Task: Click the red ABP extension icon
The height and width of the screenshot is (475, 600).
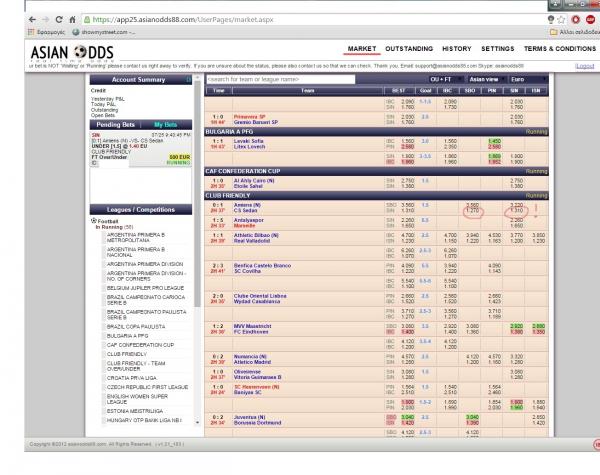Action: pyautogui.click(x=590, y=20)
